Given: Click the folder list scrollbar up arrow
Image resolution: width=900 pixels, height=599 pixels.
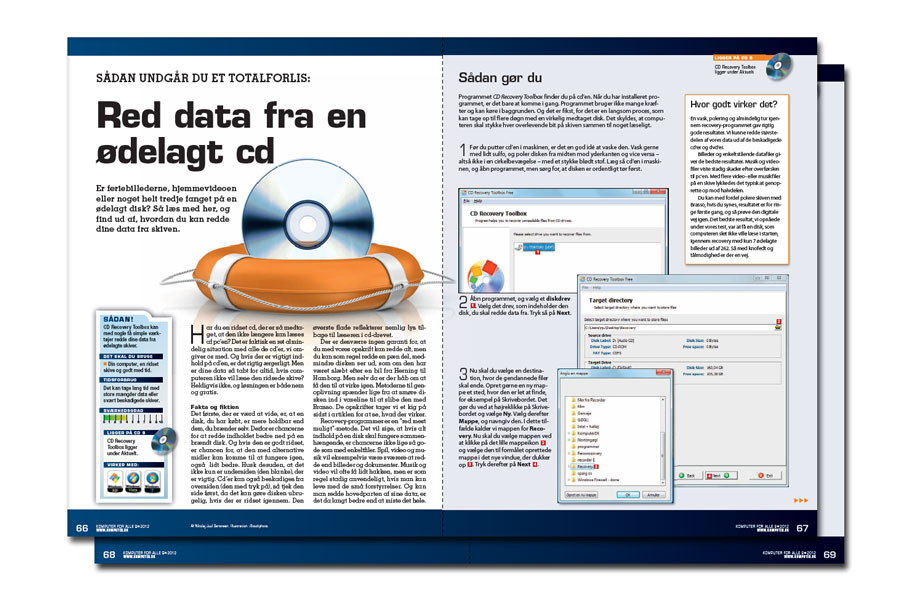Looking at the screenshot, I should point(662,398).
